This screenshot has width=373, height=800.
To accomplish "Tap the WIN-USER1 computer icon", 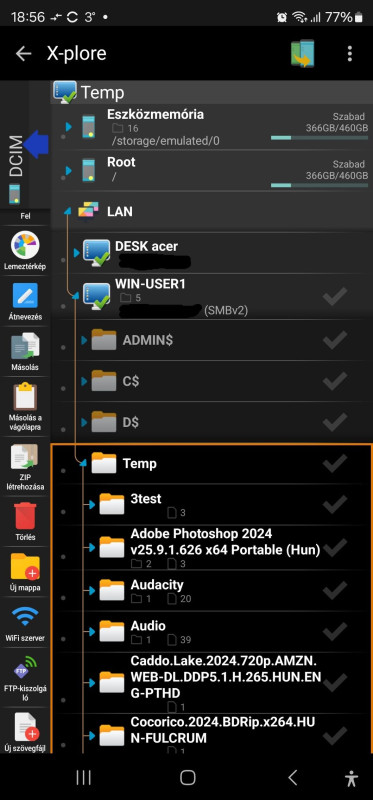I will (96, 296).
